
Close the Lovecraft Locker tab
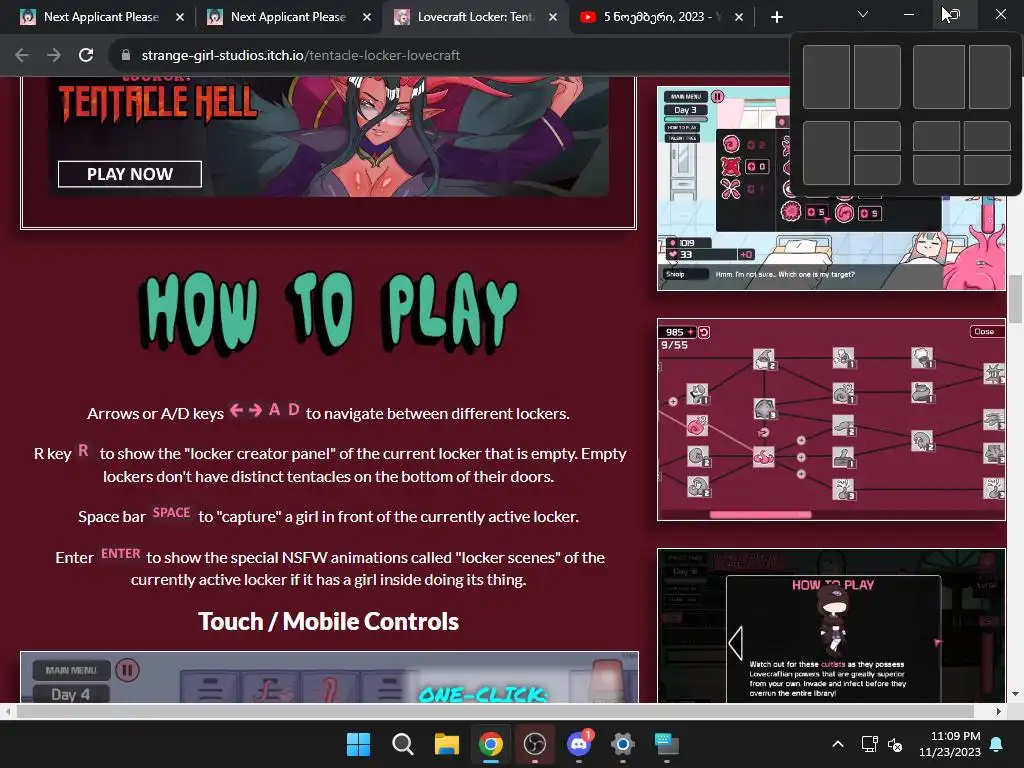coord(553,17)
